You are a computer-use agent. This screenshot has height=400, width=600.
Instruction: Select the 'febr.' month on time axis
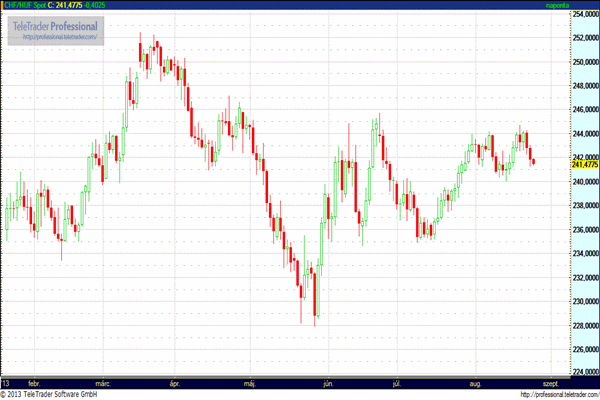click(x=34, y=383)
